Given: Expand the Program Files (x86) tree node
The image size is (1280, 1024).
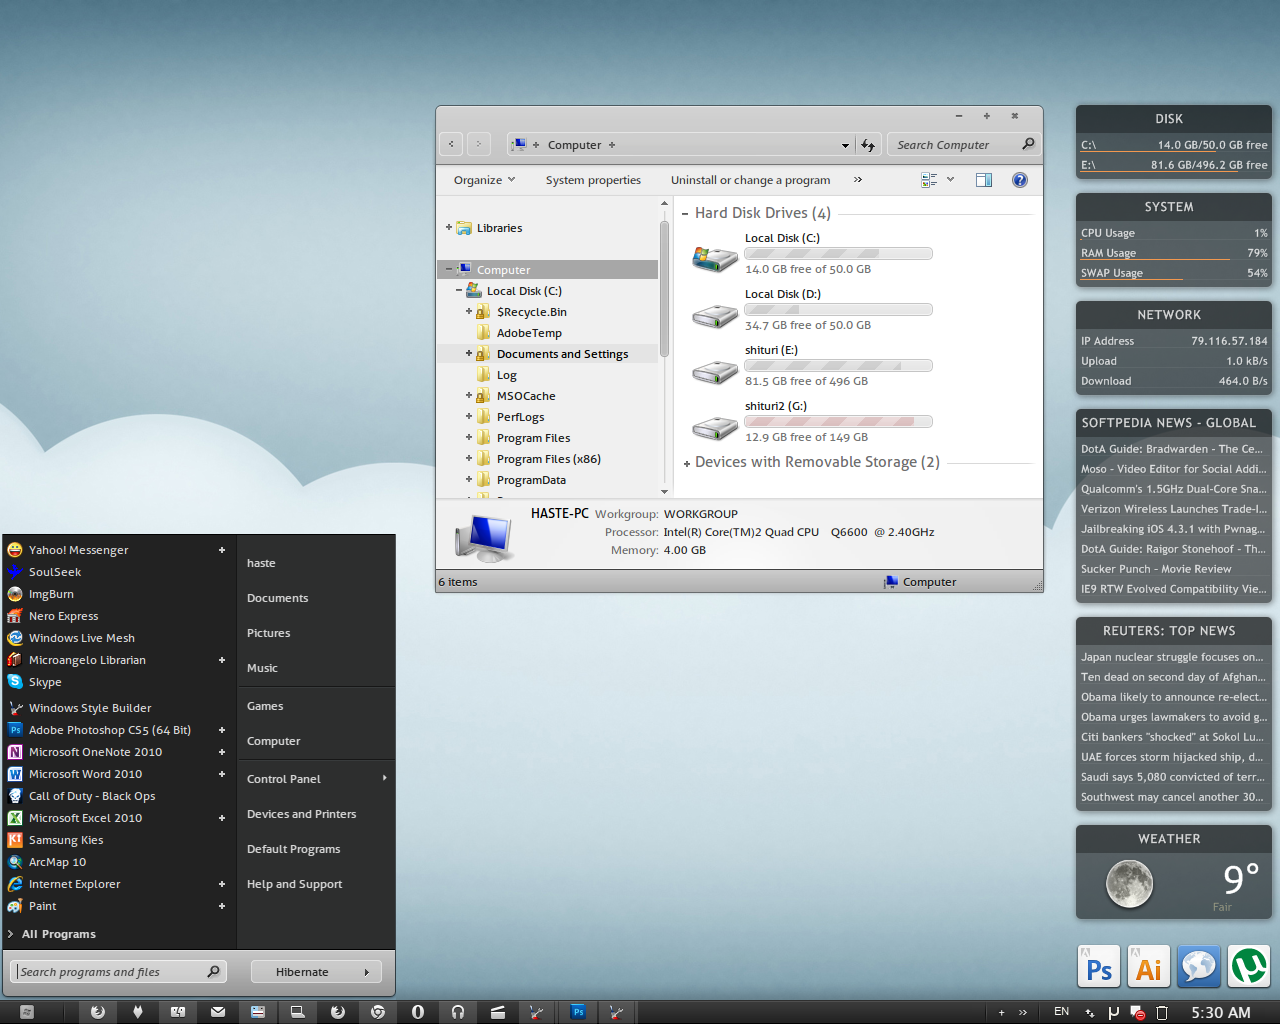Looking at the screenshot, I should coord(468,458).
